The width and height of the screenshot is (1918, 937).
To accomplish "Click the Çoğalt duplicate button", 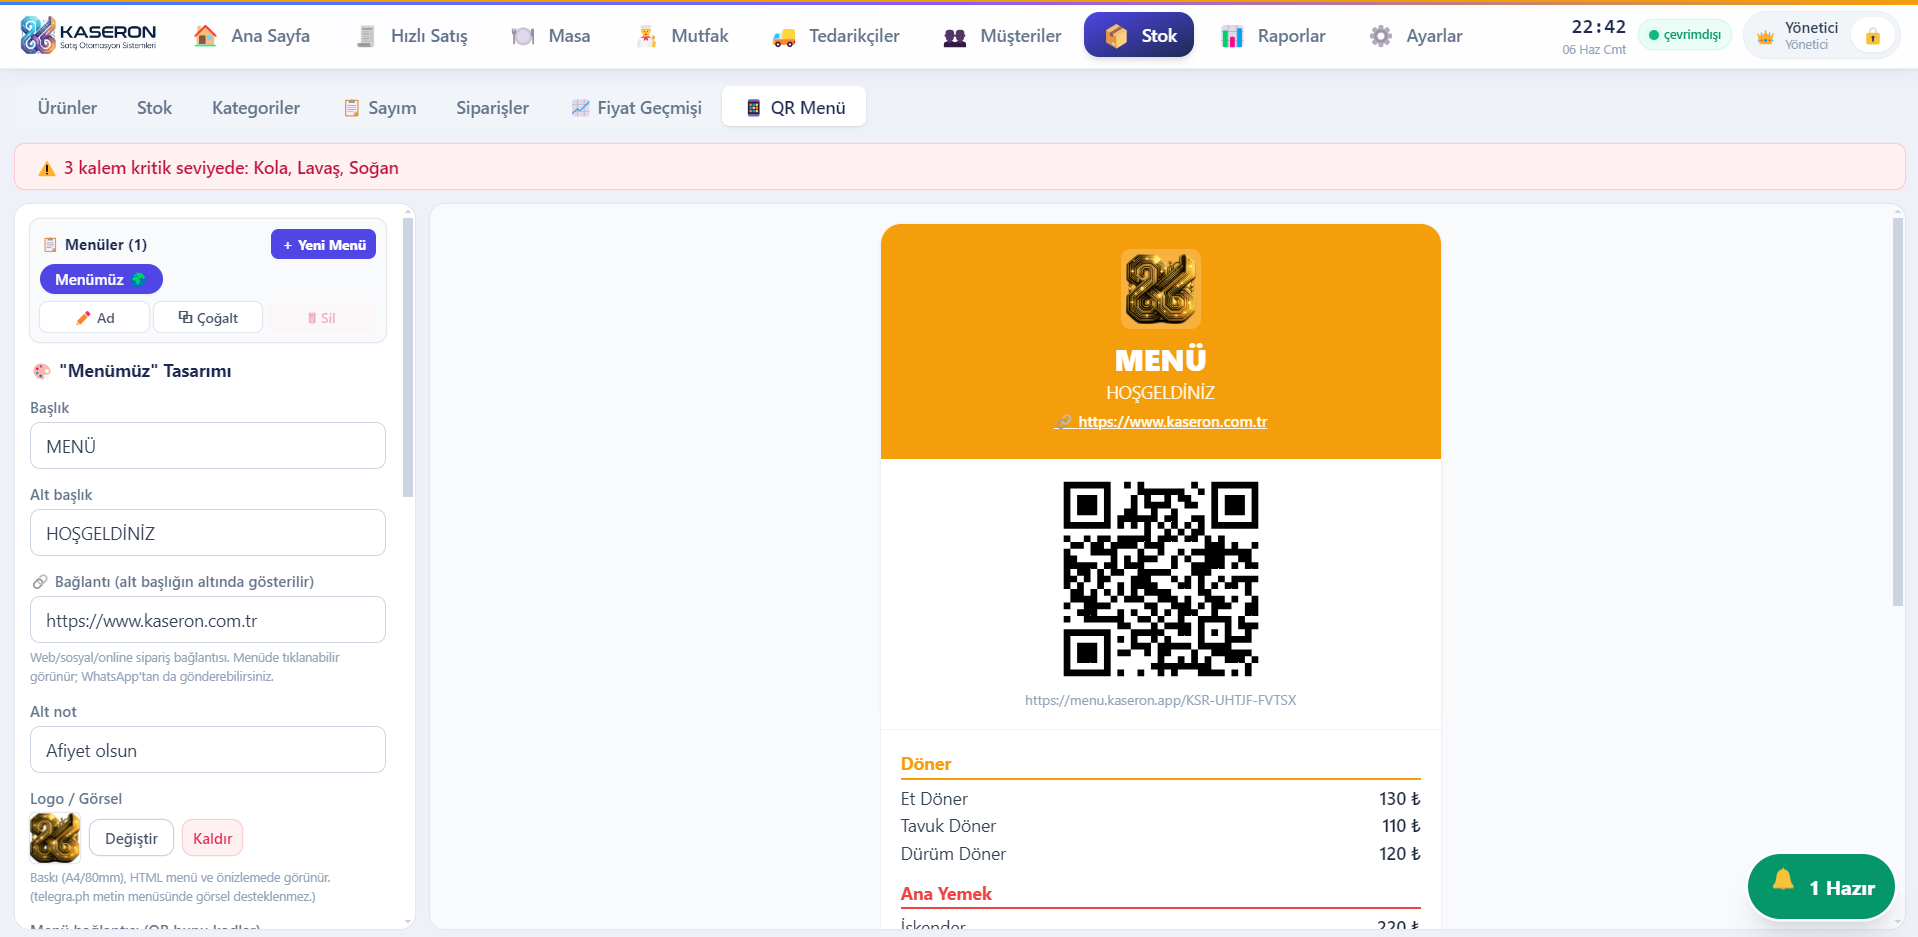I will coord(208,318).
